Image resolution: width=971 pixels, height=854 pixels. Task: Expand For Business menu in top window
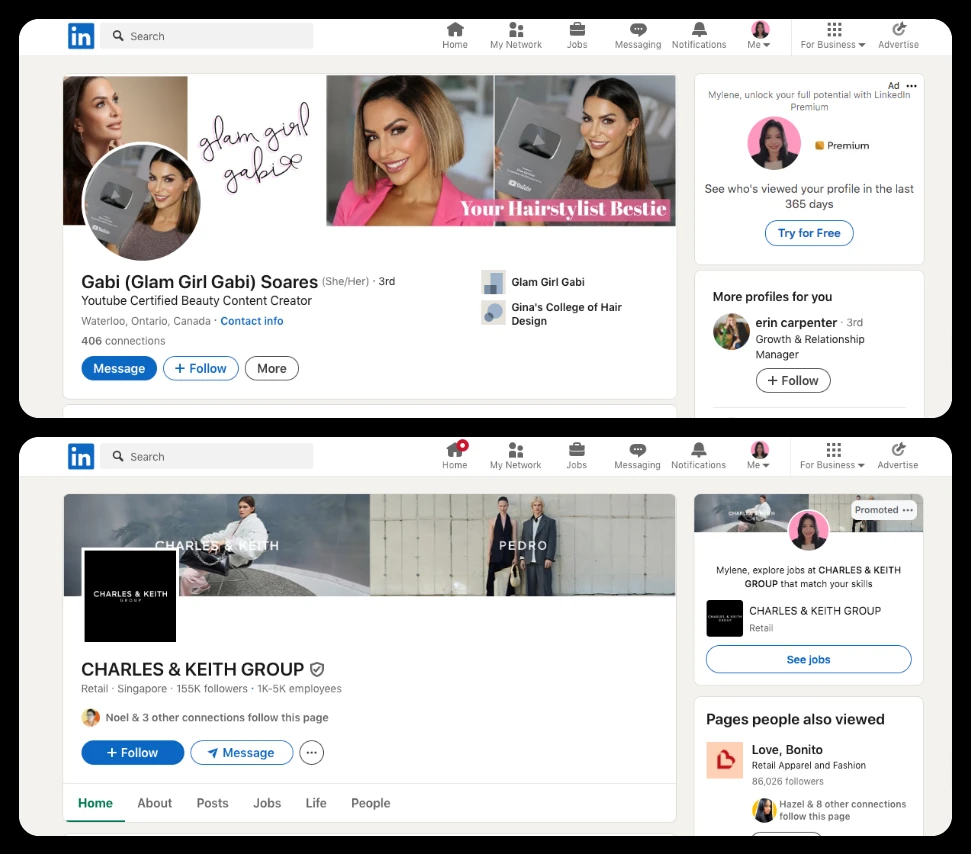(x=834, y=35)
